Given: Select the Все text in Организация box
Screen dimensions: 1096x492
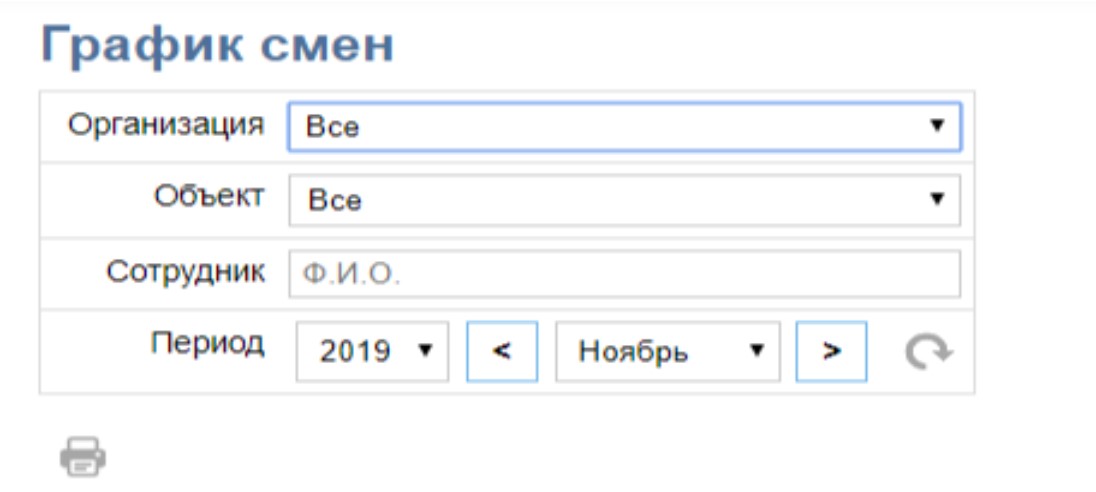Looking at the screenshot, I should click(333, 128).
